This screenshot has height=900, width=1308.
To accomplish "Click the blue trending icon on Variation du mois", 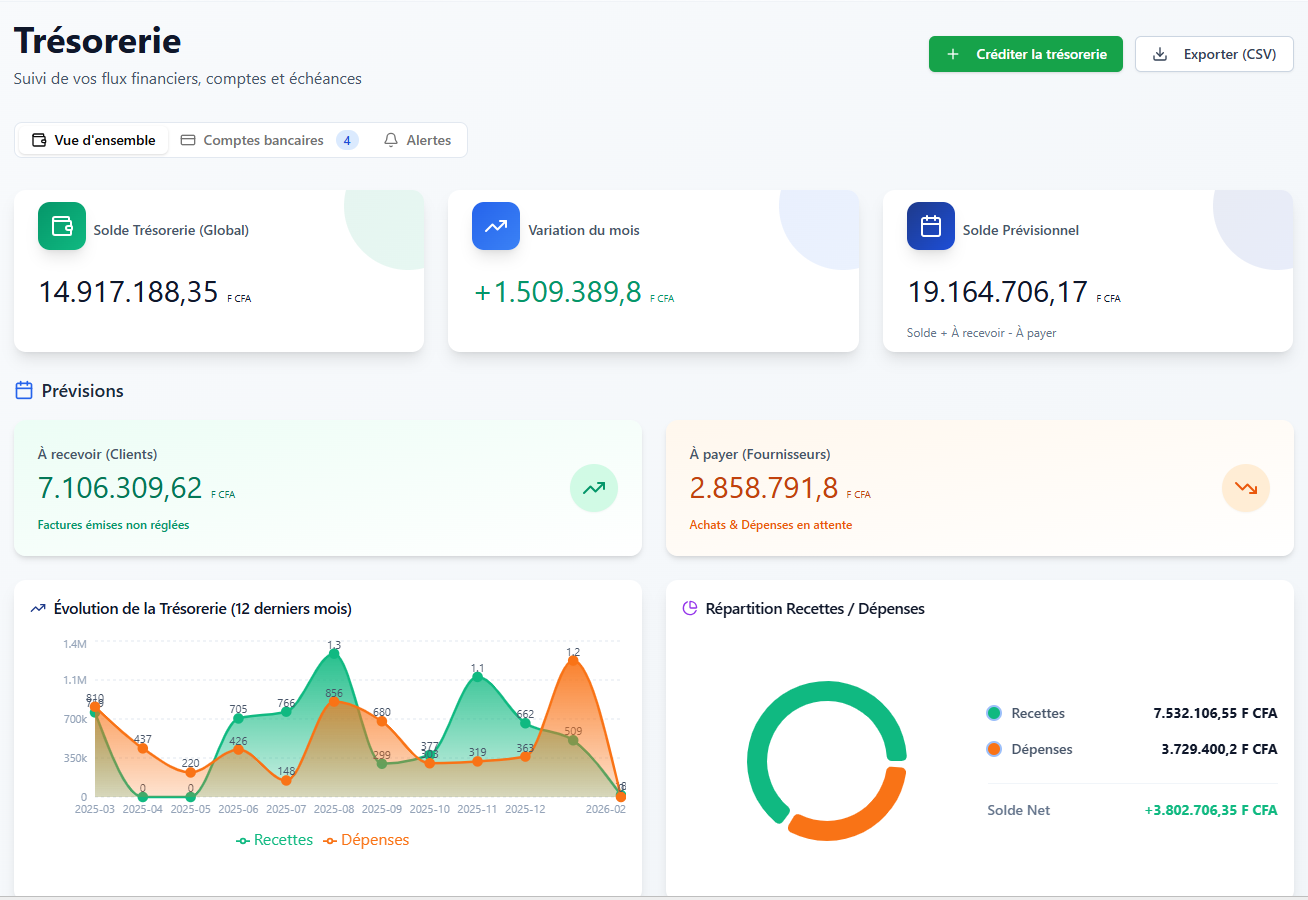I will click(496, 226).
